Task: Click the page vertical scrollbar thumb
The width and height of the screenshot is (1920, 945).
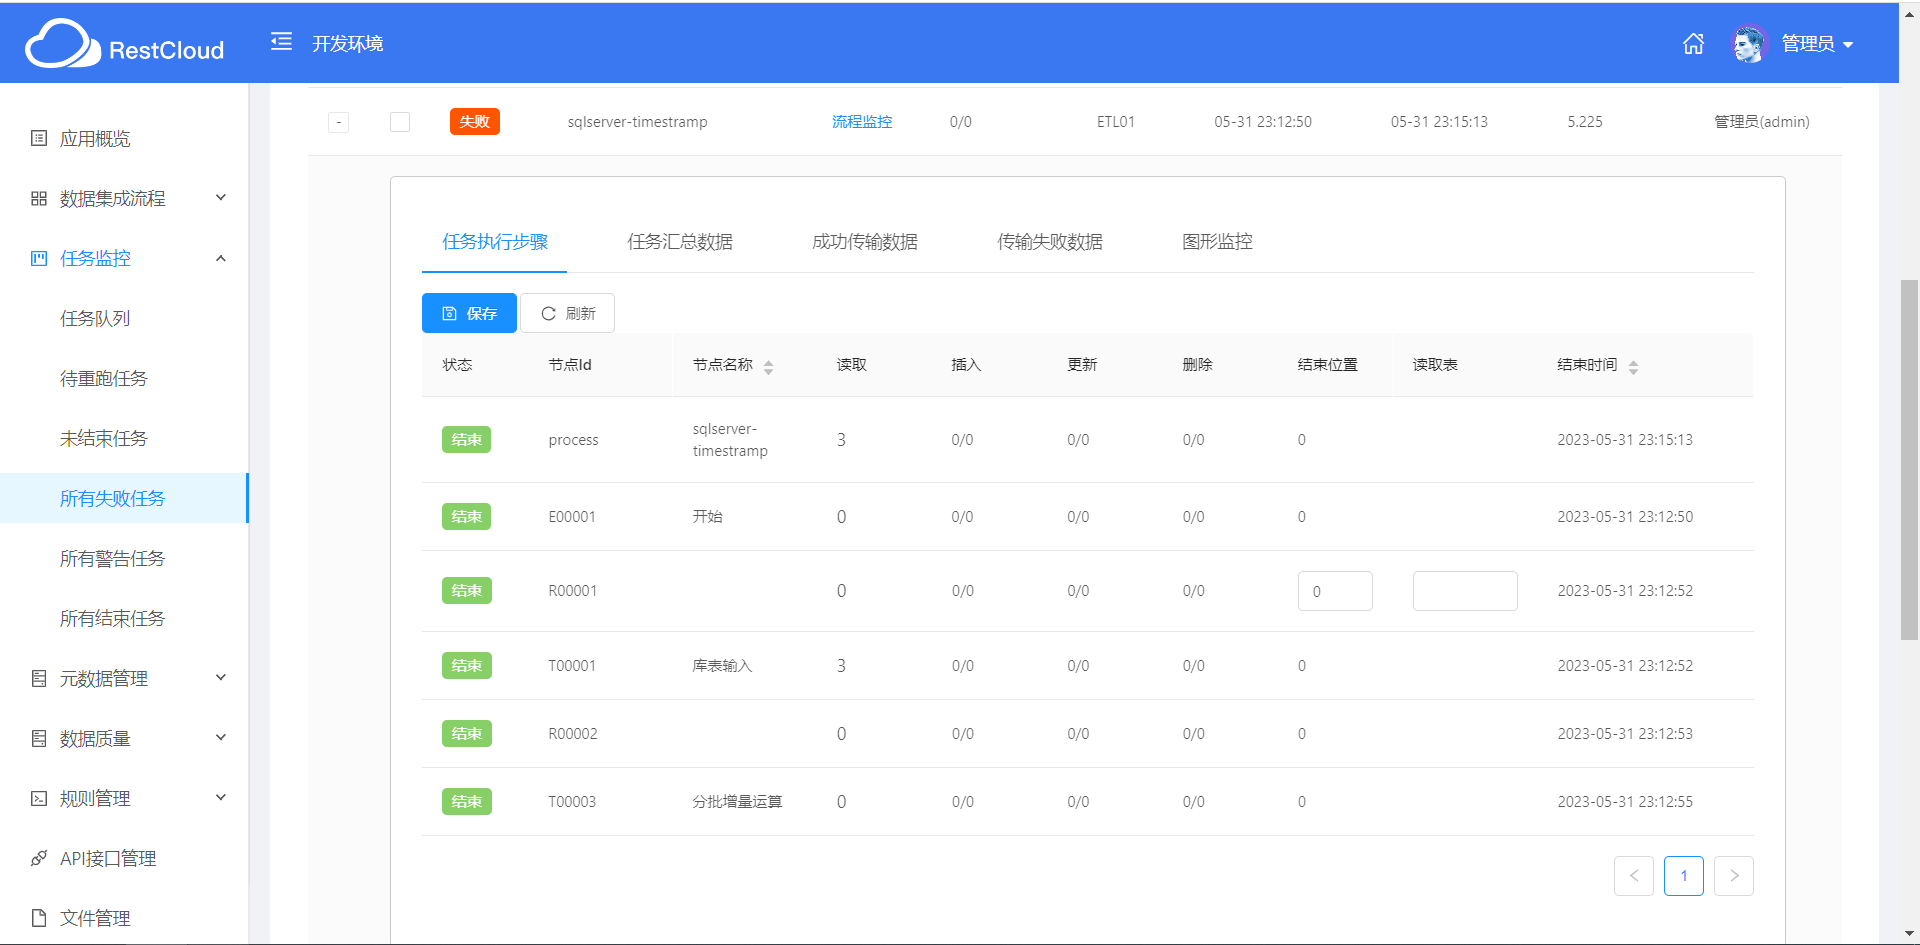Action: [1909, 460]
